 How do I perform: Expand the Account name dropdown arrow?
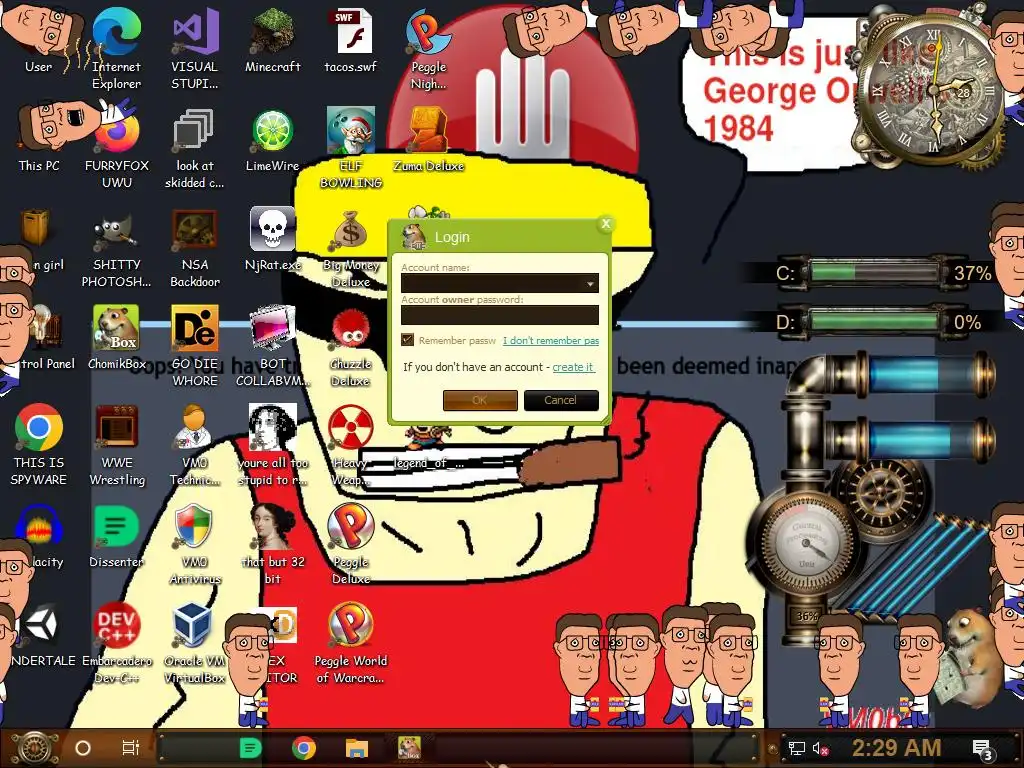click(590, 283)
